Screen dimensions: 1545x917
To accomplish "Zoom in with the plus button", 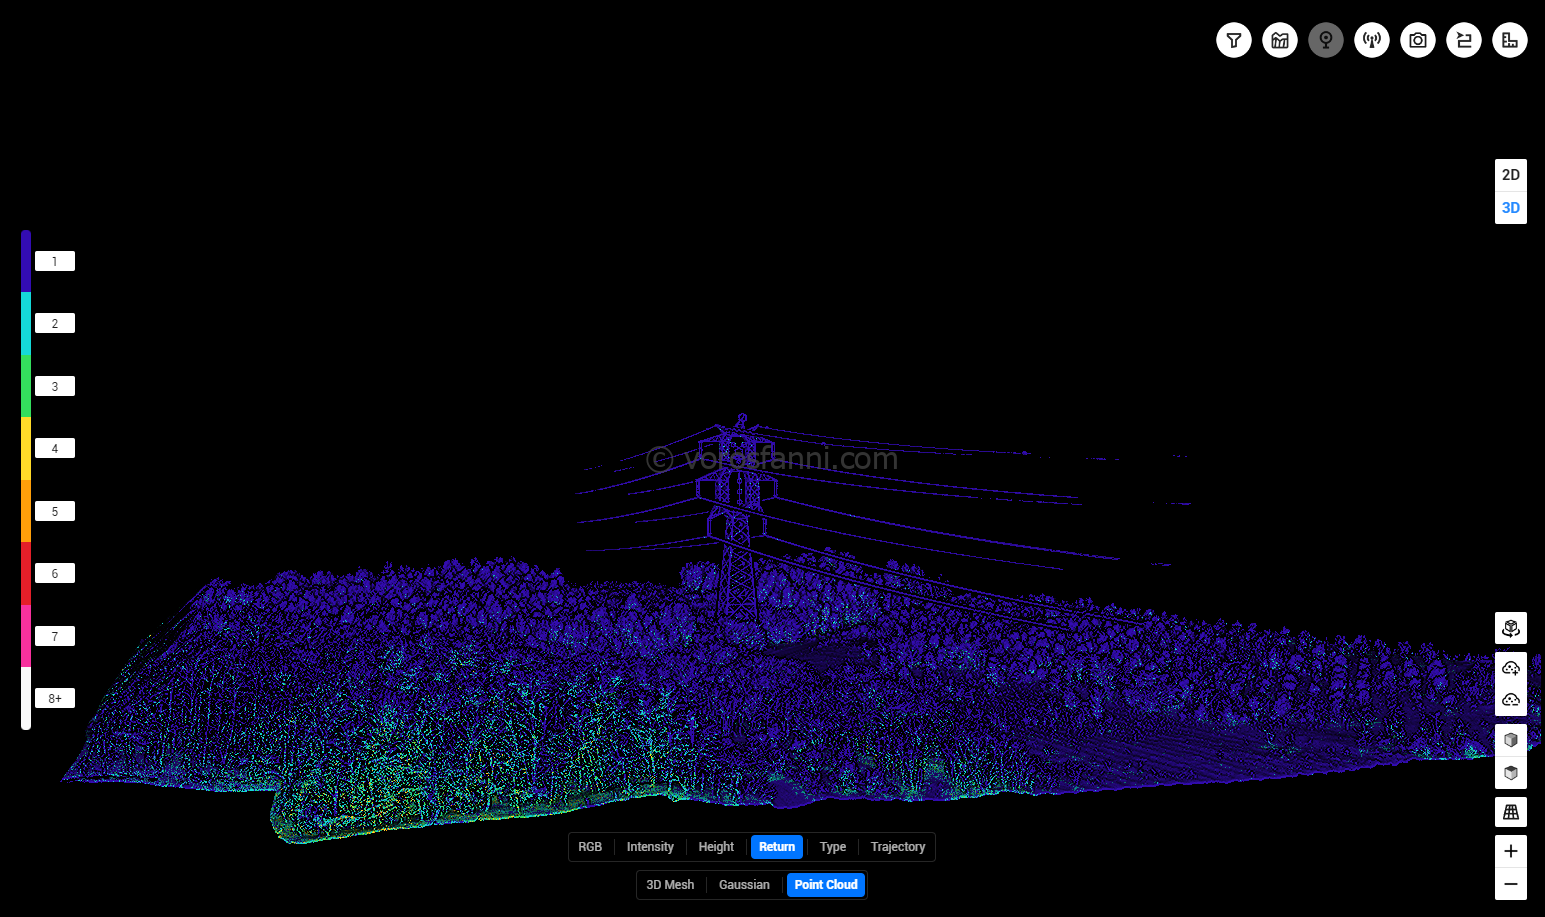I will coord(1511,851).
